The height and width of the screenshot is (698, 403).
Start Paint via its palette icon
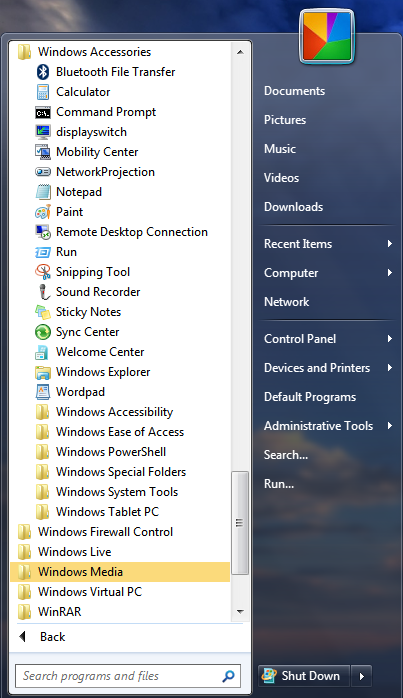(x=43, y=212)
